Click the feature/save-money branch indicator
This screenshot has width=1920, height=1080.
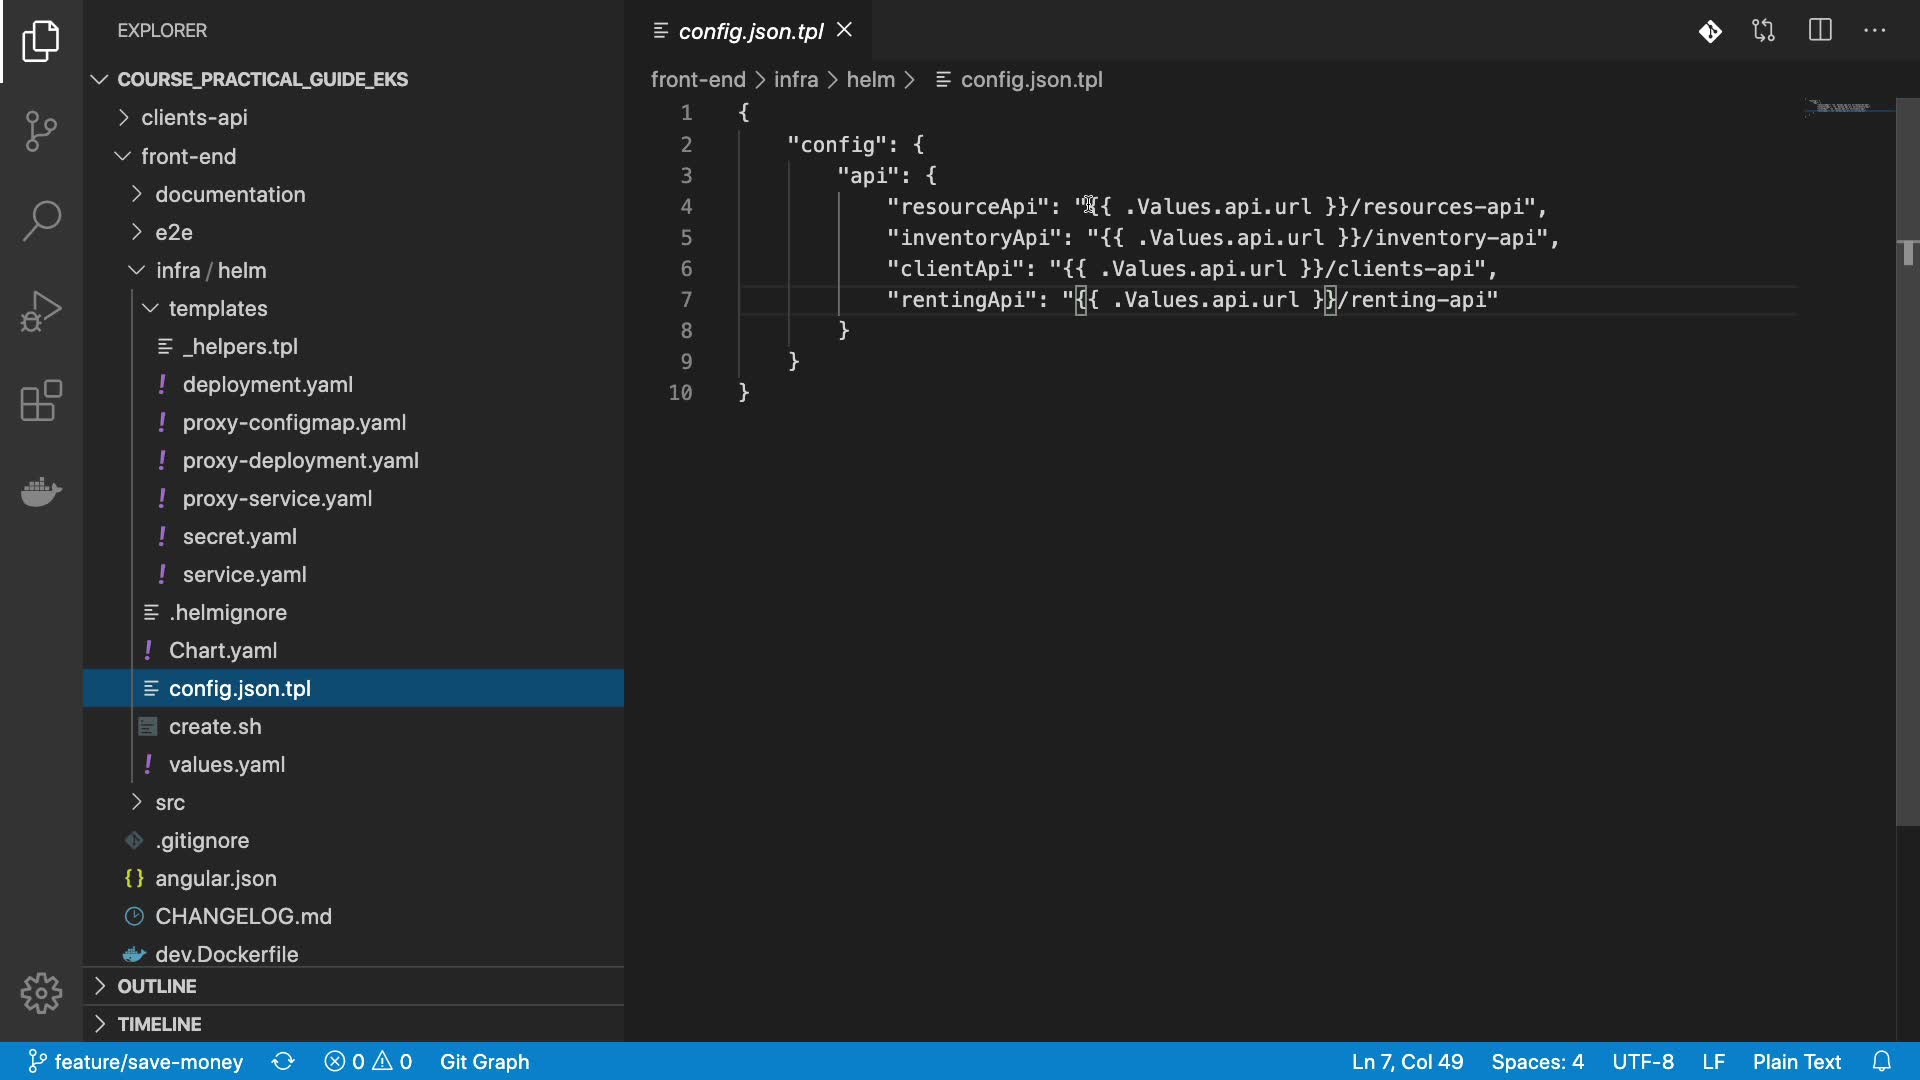coord(136,1061)
